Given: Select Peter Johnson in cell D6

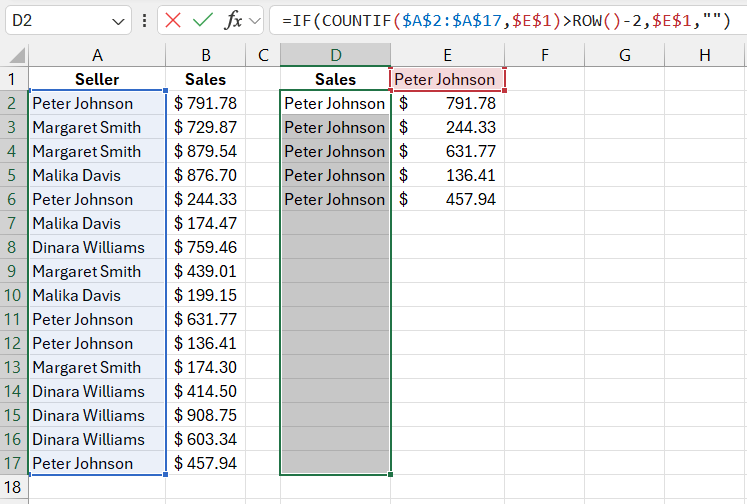Looking at the screenshot, I should pyautogui.click(x=335, y=199).
